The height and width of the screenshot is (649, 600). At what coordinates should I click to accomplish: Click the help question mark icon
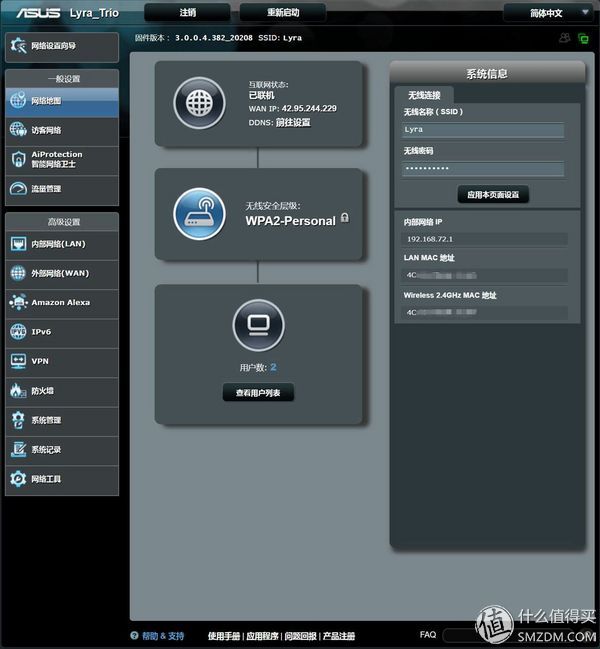pyautogui.click(x=134, y=635)
